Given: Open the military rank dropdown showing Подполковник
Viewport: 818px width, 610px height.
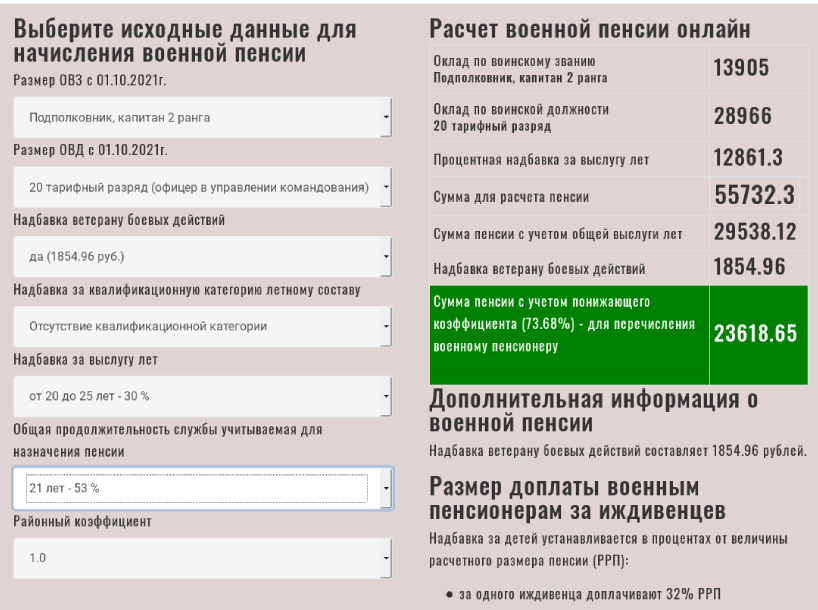Looking at the screenshot, I should pyautogui.click(x=202, y=117).
